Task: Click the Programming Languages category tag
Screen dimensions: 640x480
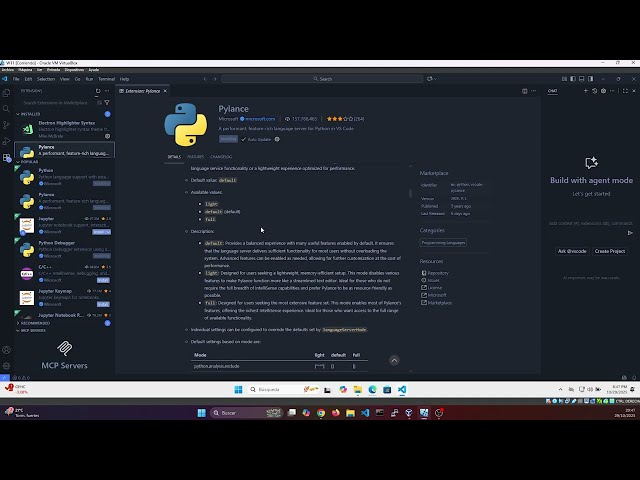Action: pos(443,242)
